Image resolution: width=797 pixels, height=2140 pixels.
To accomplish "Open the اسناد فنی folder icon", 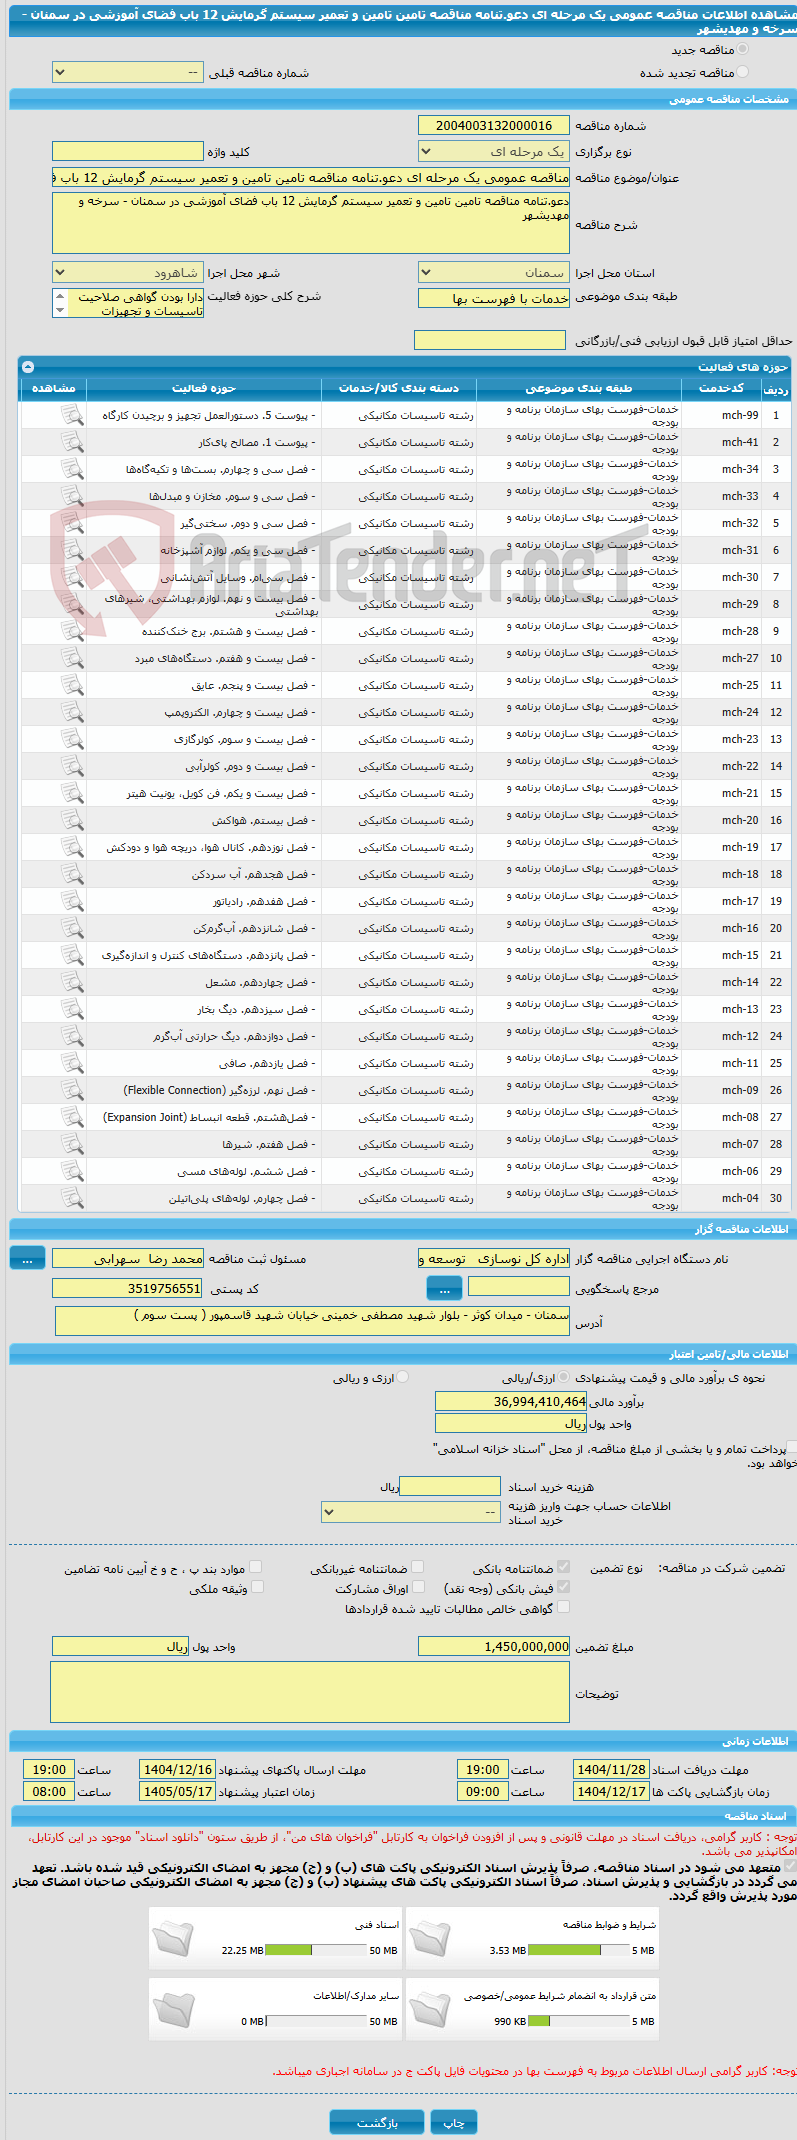I will (x=173, y=1938).
